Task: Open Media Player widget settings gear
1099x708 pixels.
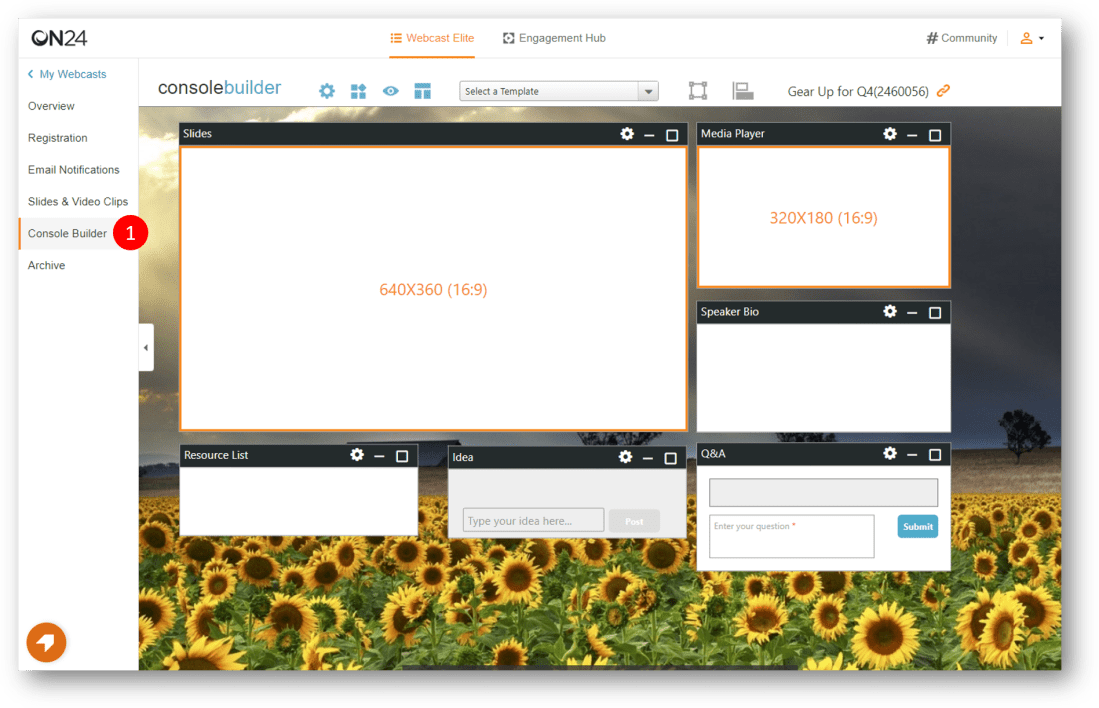Action: point(890,134)
